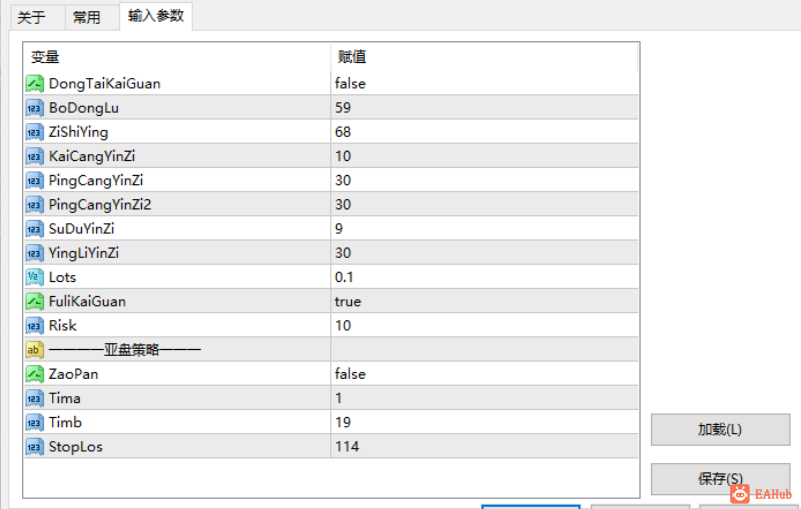Select the ZiShiYing variable icon
This screenshot has height=509, width=801.
[34, 132]
